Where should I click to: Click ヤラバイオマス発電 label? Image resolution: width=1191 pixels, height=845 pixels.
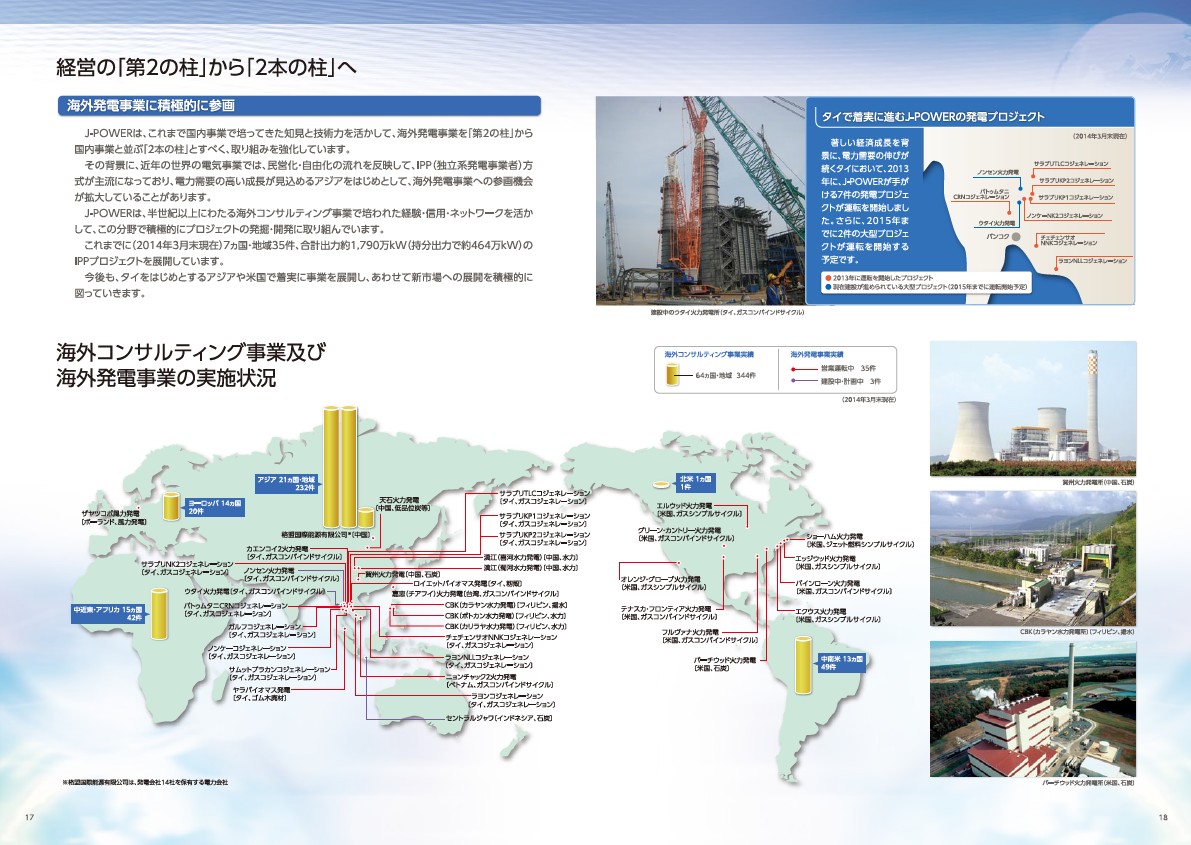pos(261,694)
